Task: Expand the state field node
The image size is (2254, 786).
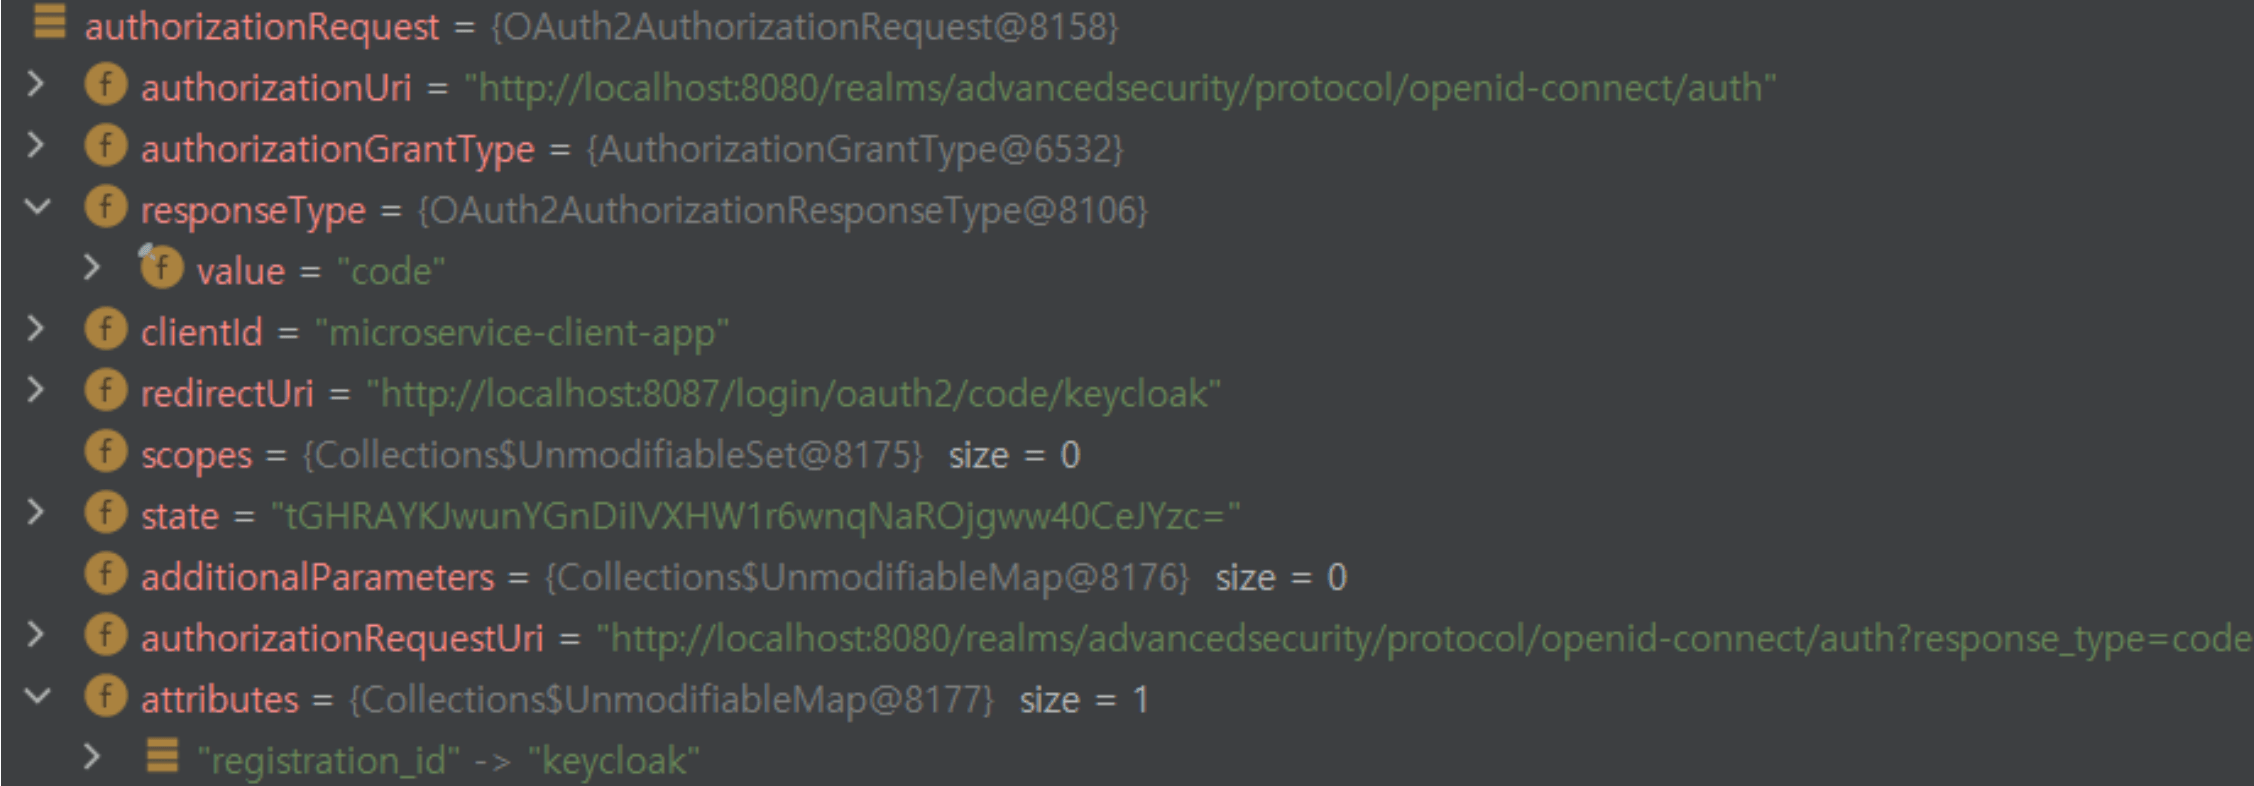Action: pos(36,512)
